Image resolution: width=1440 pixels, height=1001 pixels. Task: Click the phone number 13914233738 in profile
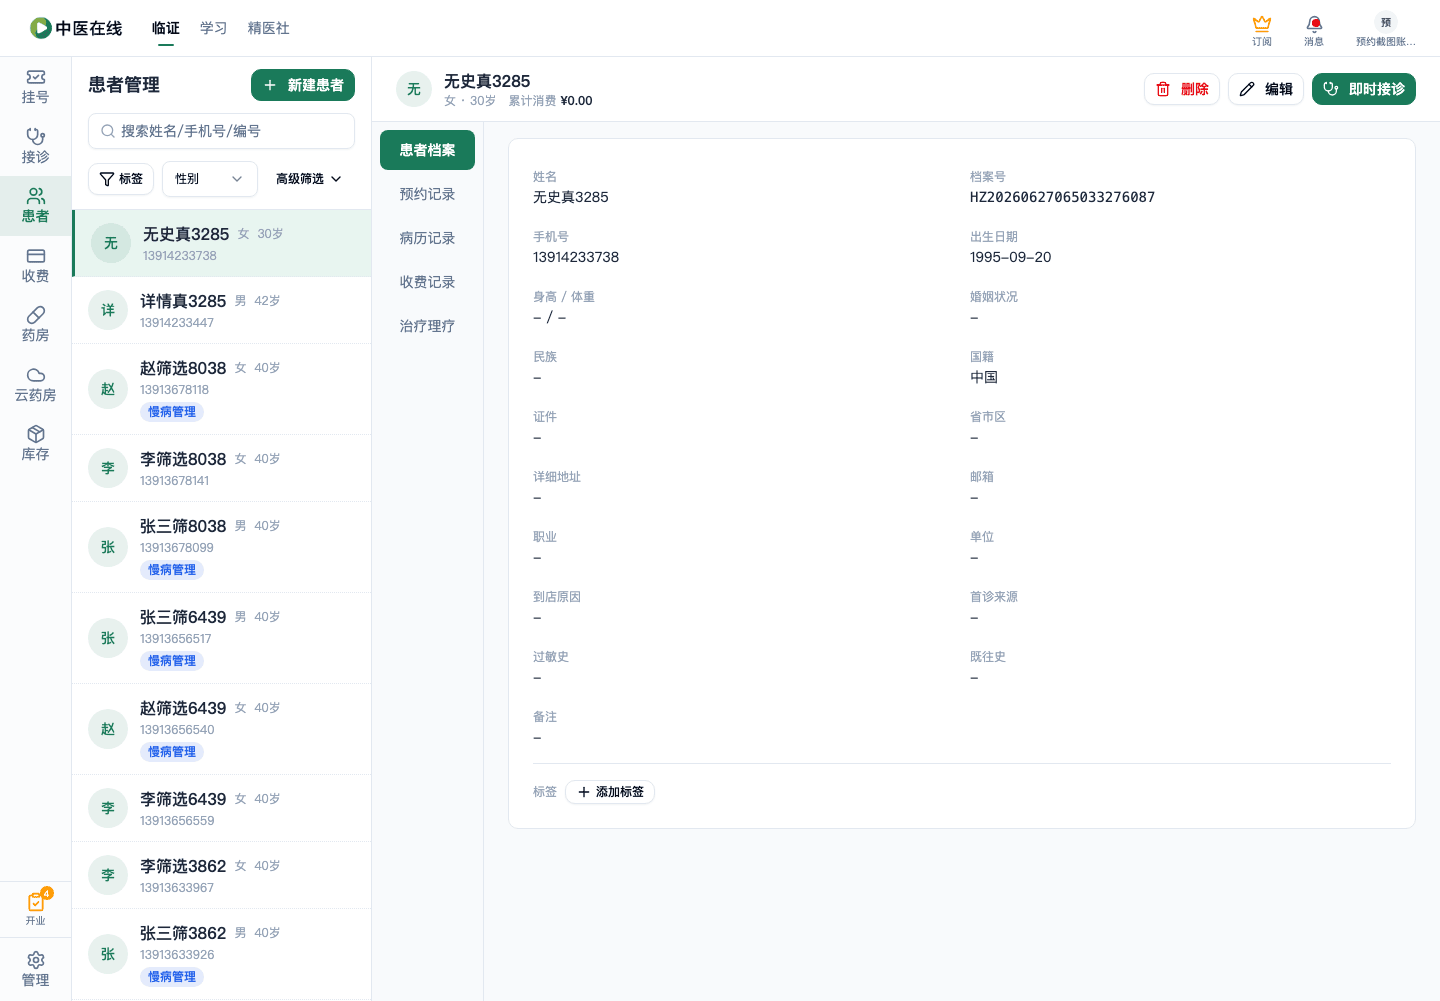point(576,257)
